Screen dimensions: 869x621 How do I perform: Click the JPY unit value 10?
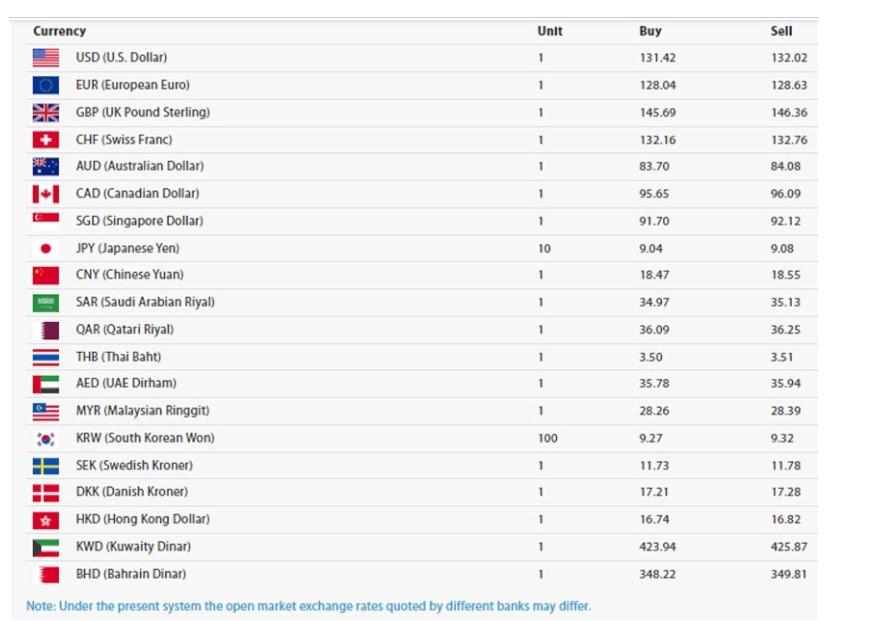[x=544, y=248]
